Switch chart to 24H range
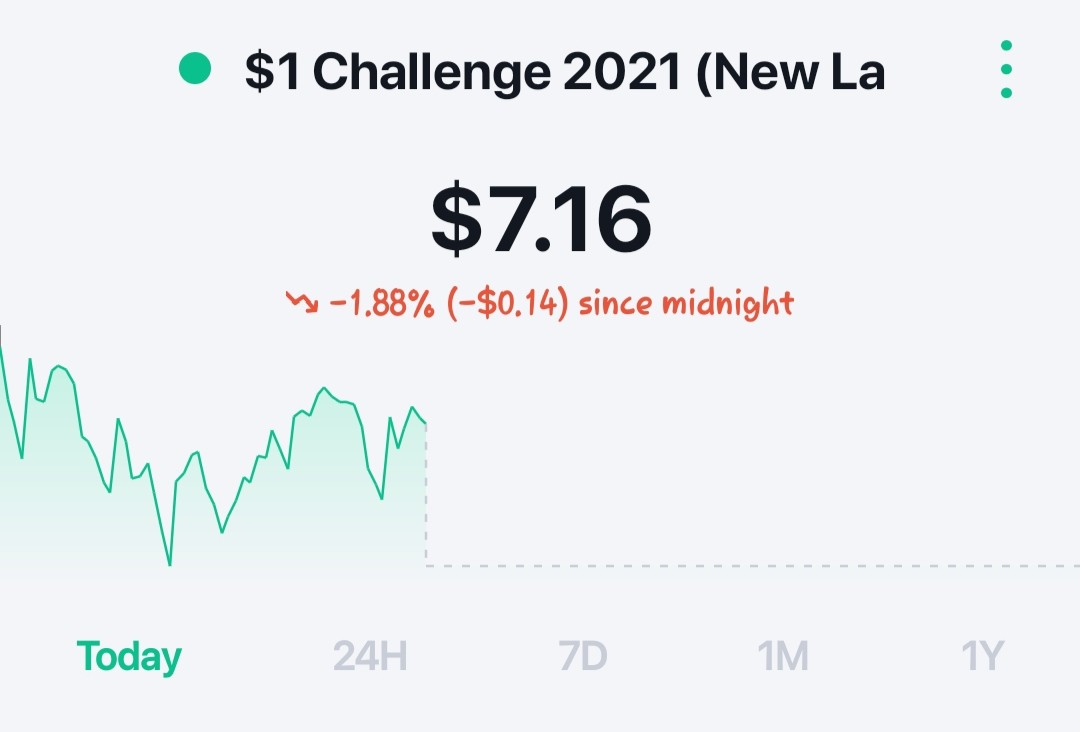The height and width of the screenshot is (732, 1080). (x=370, y=656)
